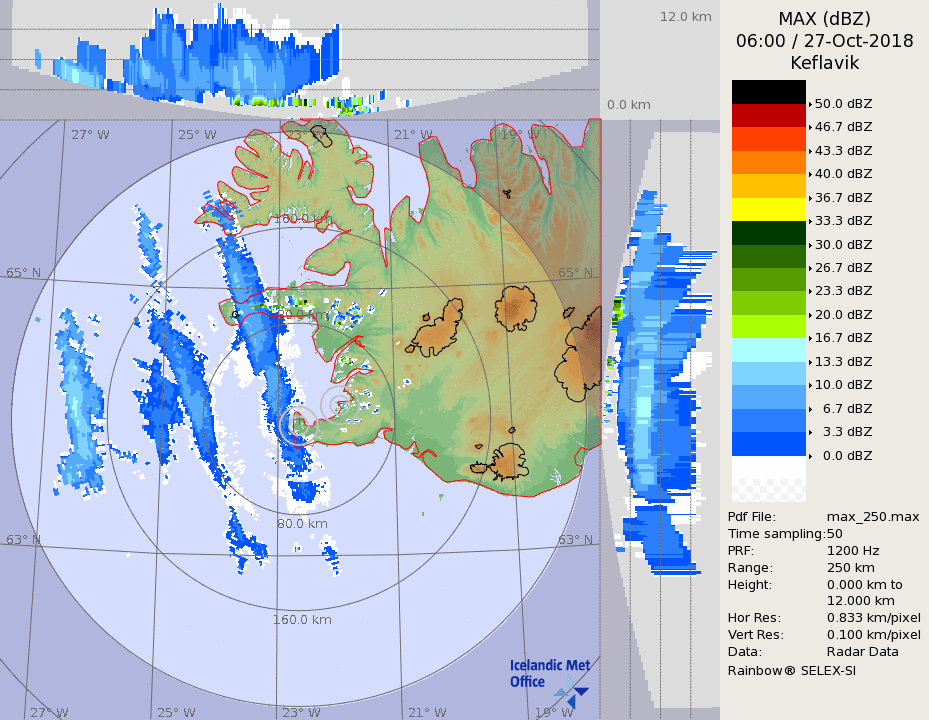Click the 1200 Hz PRF value
The image size is (929, 720).
tap(853, 550)
